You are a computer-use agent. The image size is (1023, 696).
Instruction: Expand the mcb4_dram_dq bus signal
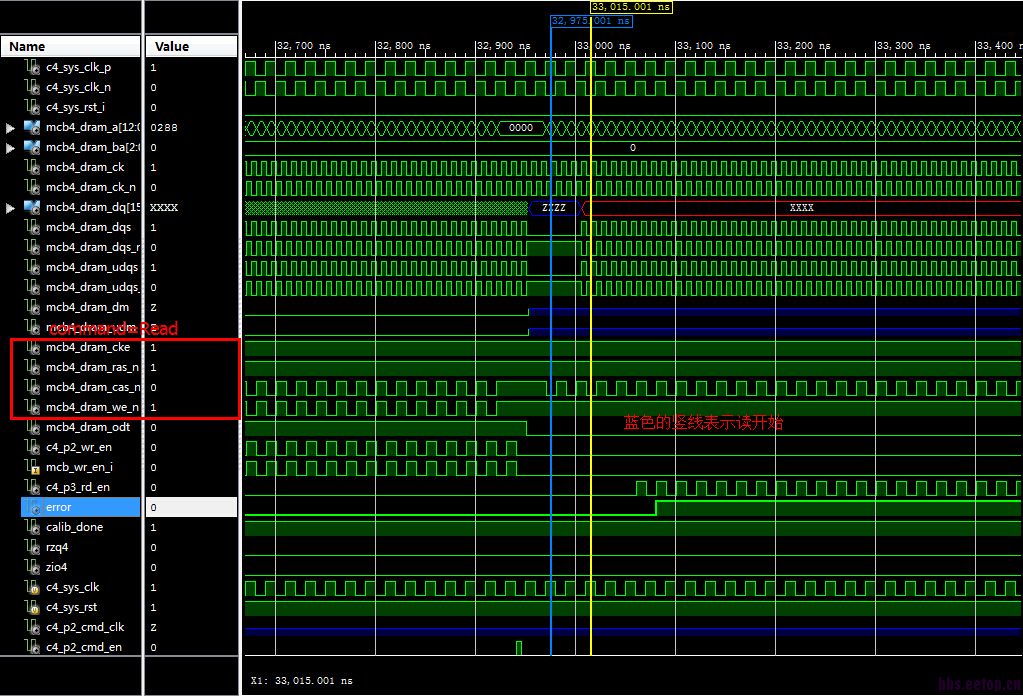(11, 208)
